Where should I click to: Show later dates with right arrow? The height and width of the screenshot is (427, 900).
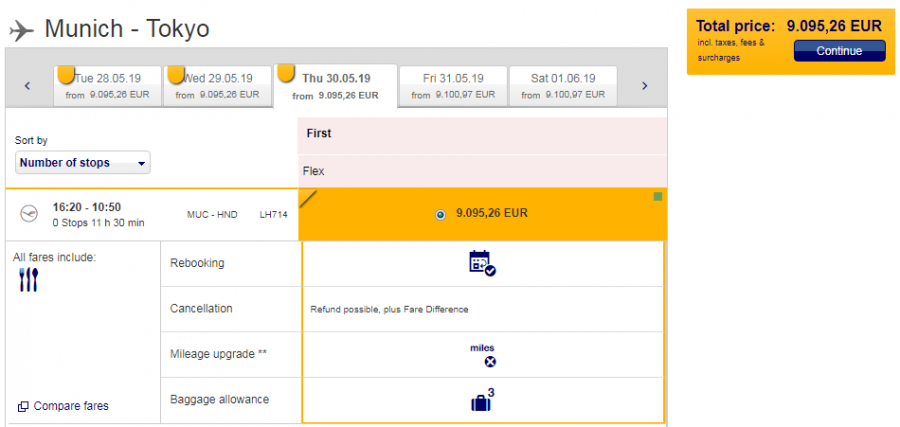645,86
